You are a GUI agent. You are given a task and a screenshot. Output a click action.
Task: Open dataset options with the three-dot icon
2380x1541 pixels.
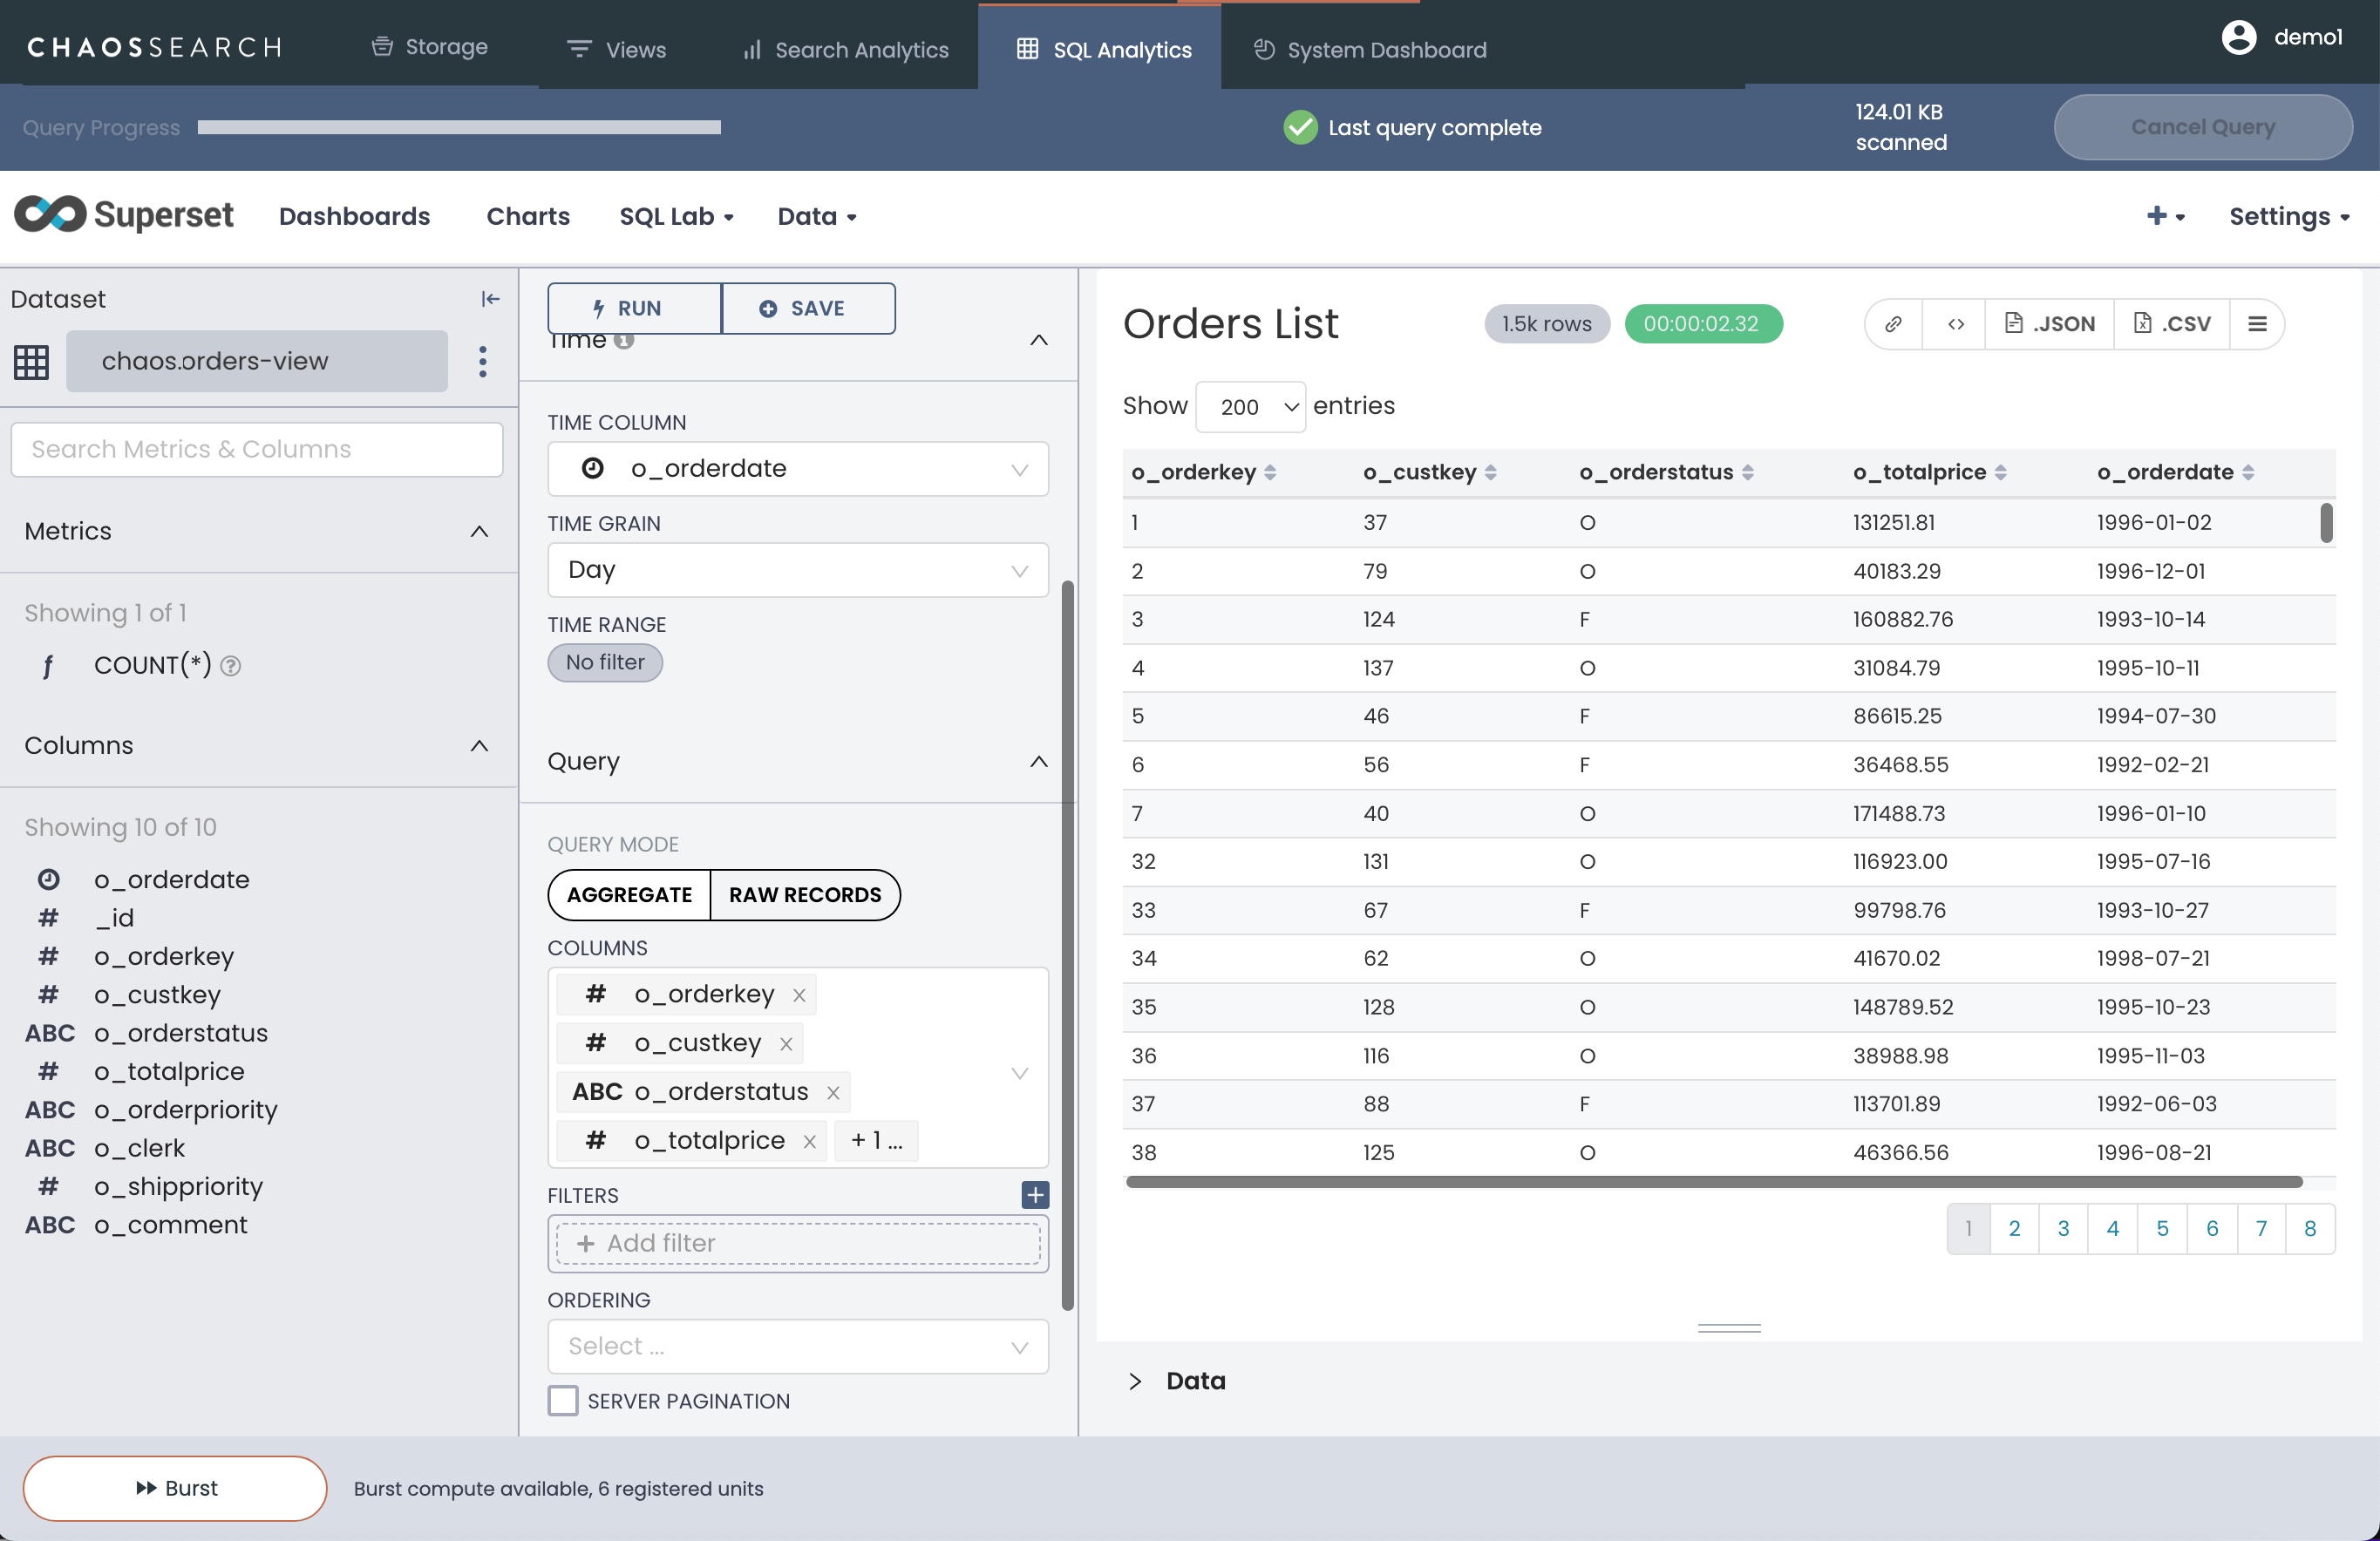(x=483, y=361)
